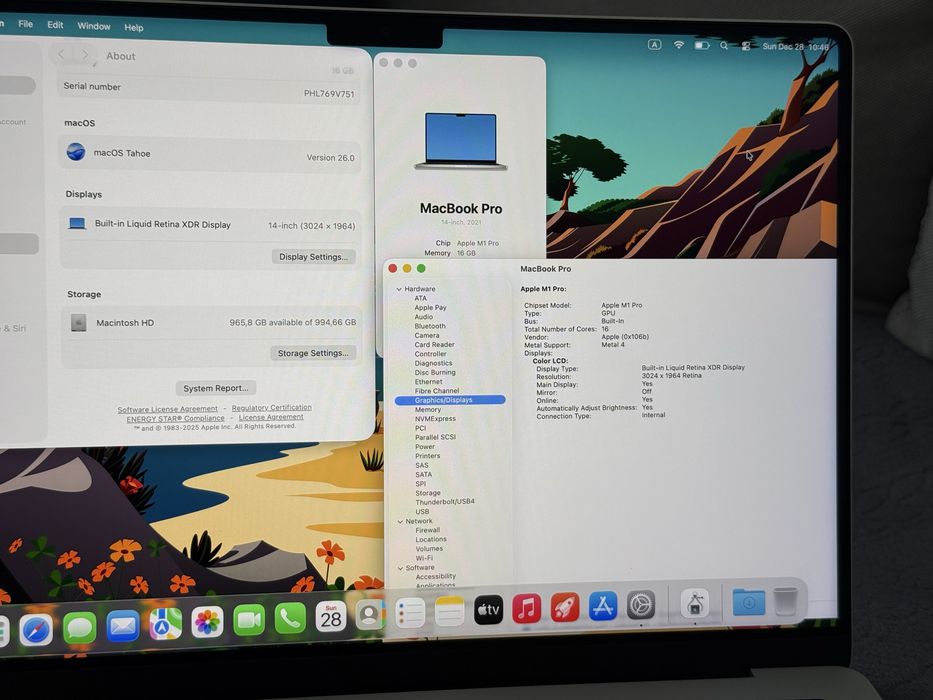Select Apple Pay in the hardware list
Image resolution: width=933 pixels, height=700 pixels.
coord(430,308)
